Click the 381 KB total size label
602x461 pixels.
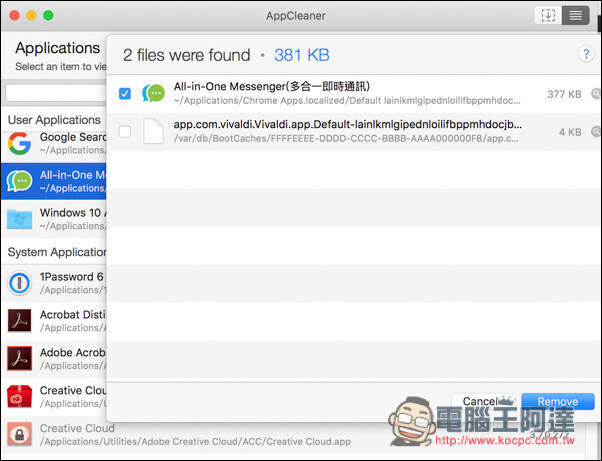coord(302,55)
